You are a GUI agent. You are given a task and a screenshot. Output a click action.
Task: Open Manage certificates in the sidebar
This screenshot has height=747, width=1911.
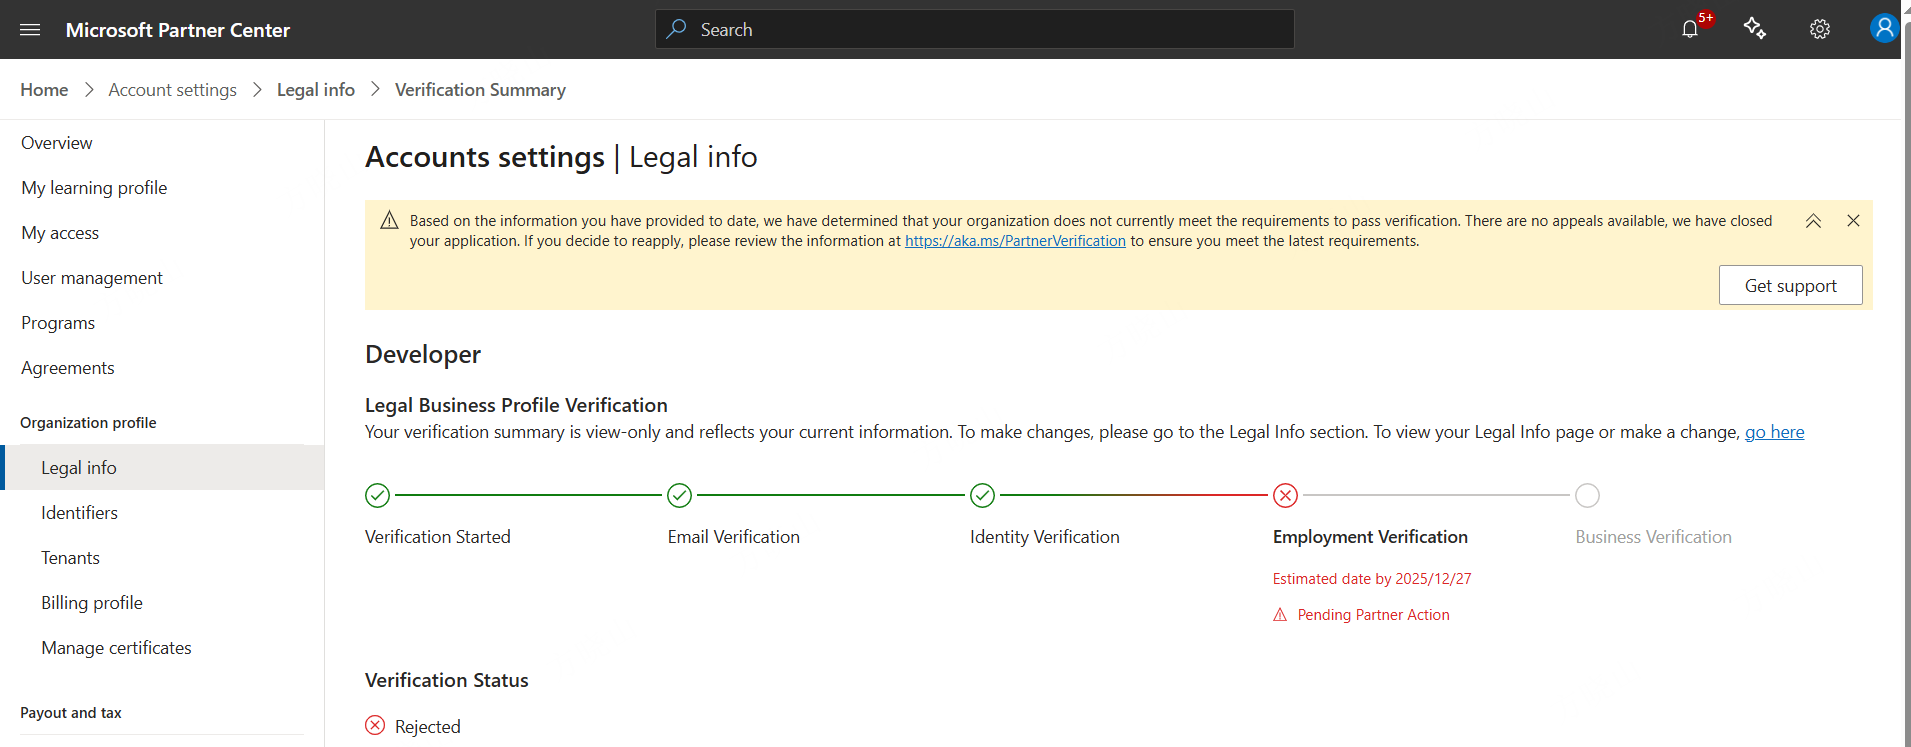[x=116, y=648]
